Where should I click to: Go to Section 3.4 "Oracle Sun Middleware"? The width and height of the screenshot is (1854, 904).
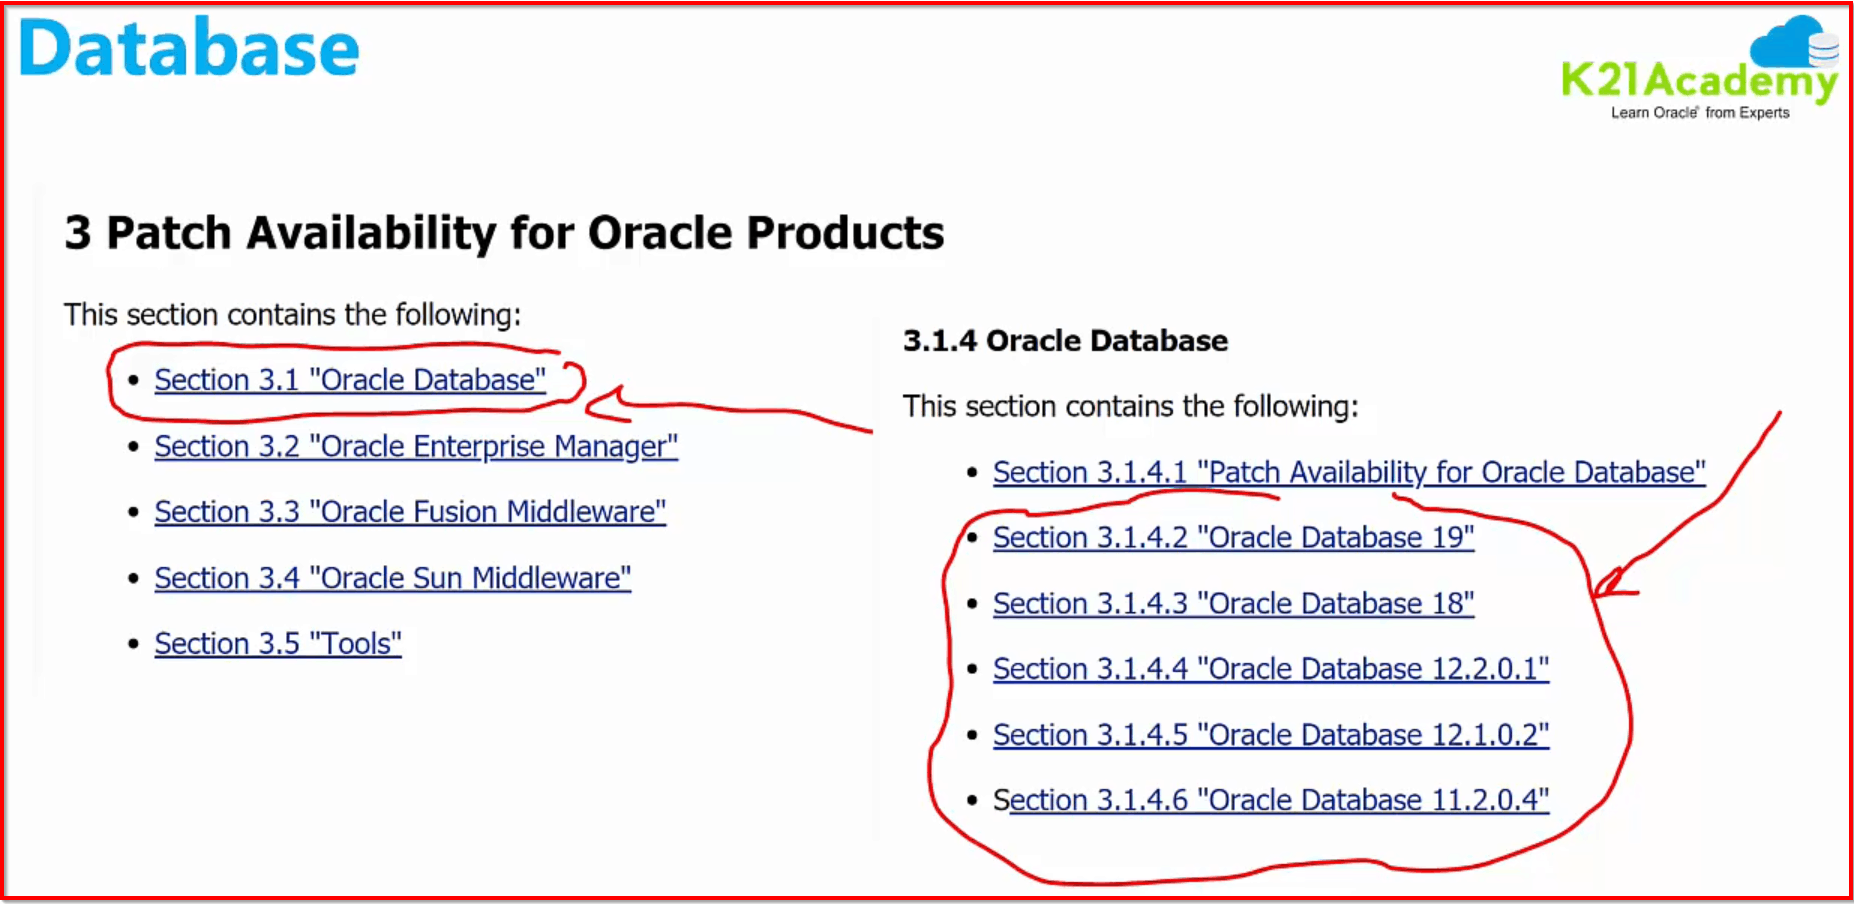point(393,578)
